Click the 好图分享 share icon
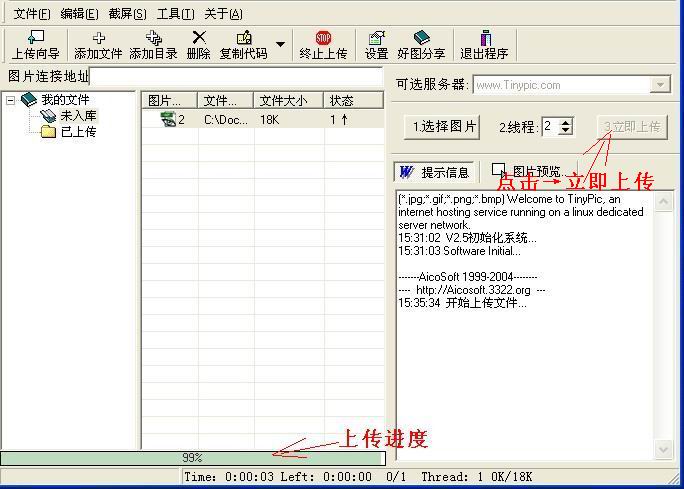684x489 pixels. pyautogui.click(x=421, y=45)
